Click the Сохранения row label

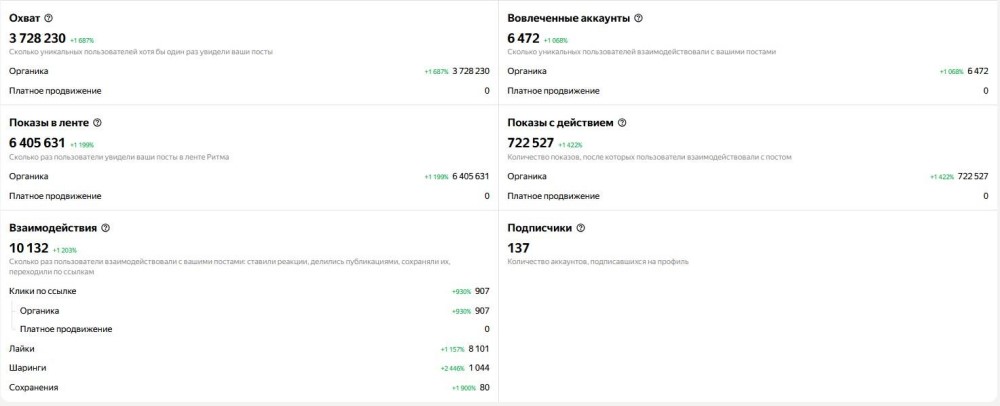tap(34, 388)
